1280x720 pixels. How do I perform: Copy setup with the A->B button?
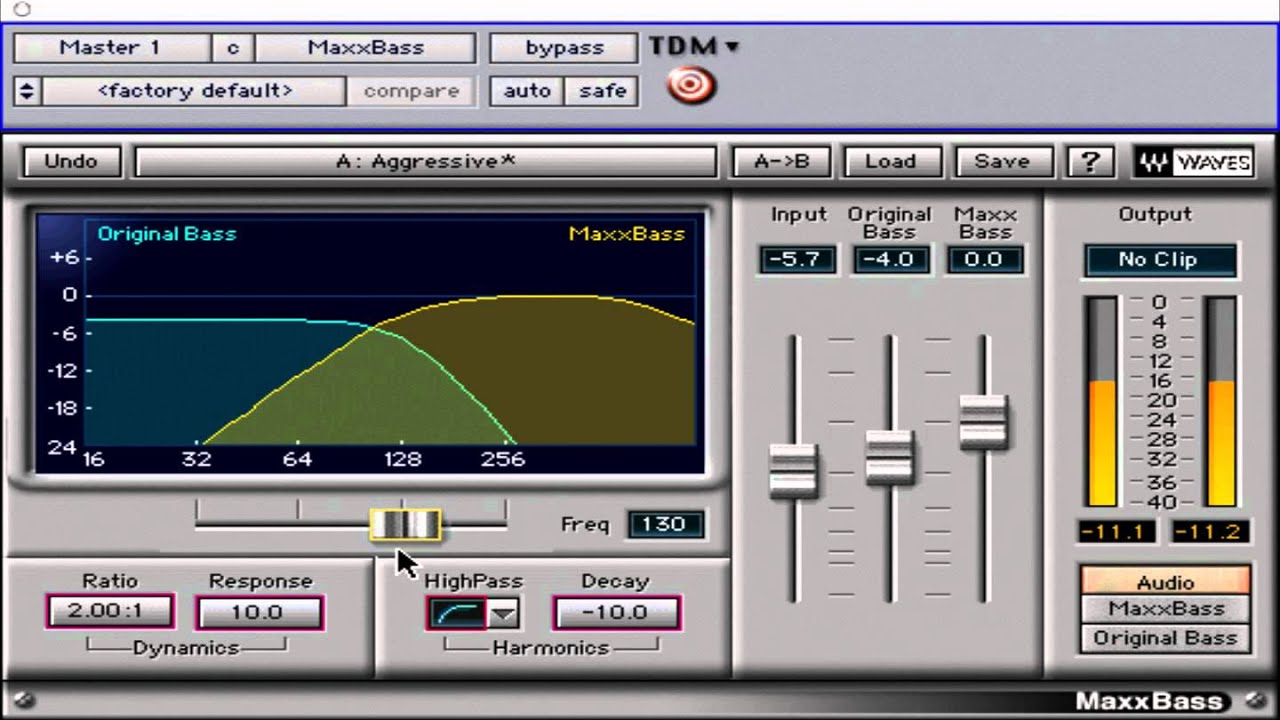(x=781, y=162)
